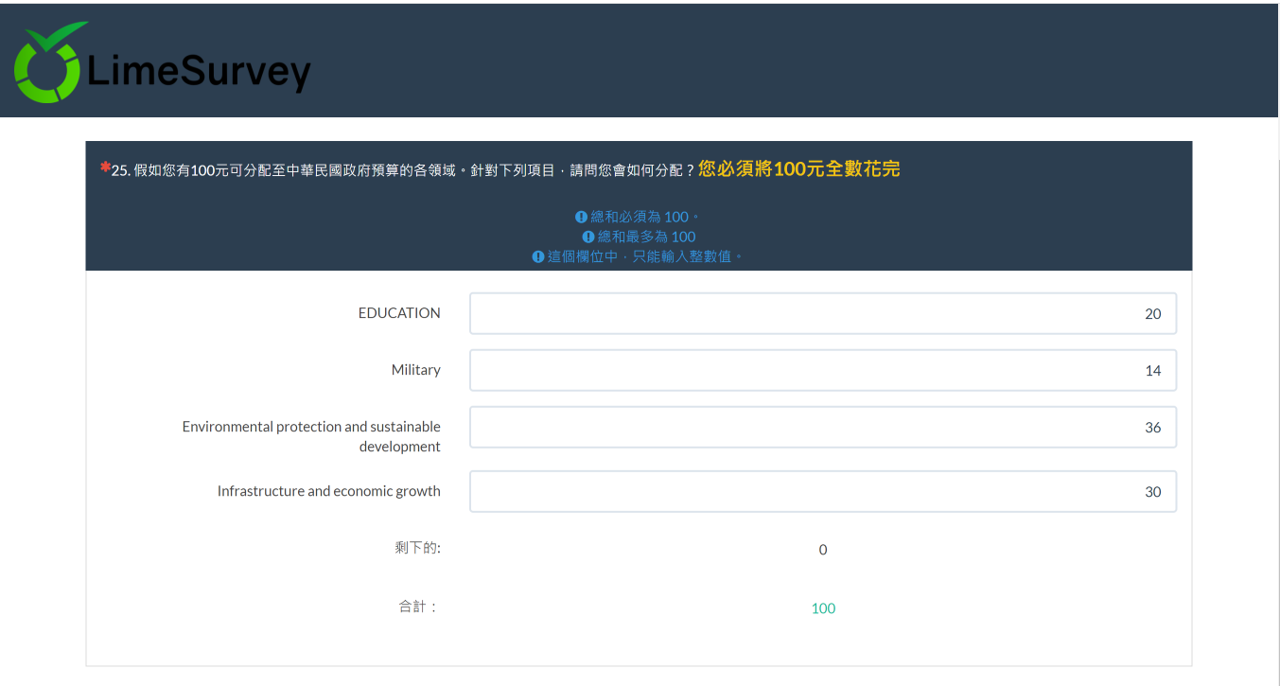Focus the EDUCATION input field
The width and height of the screenshot is (1280, 686).
(822, 313)
